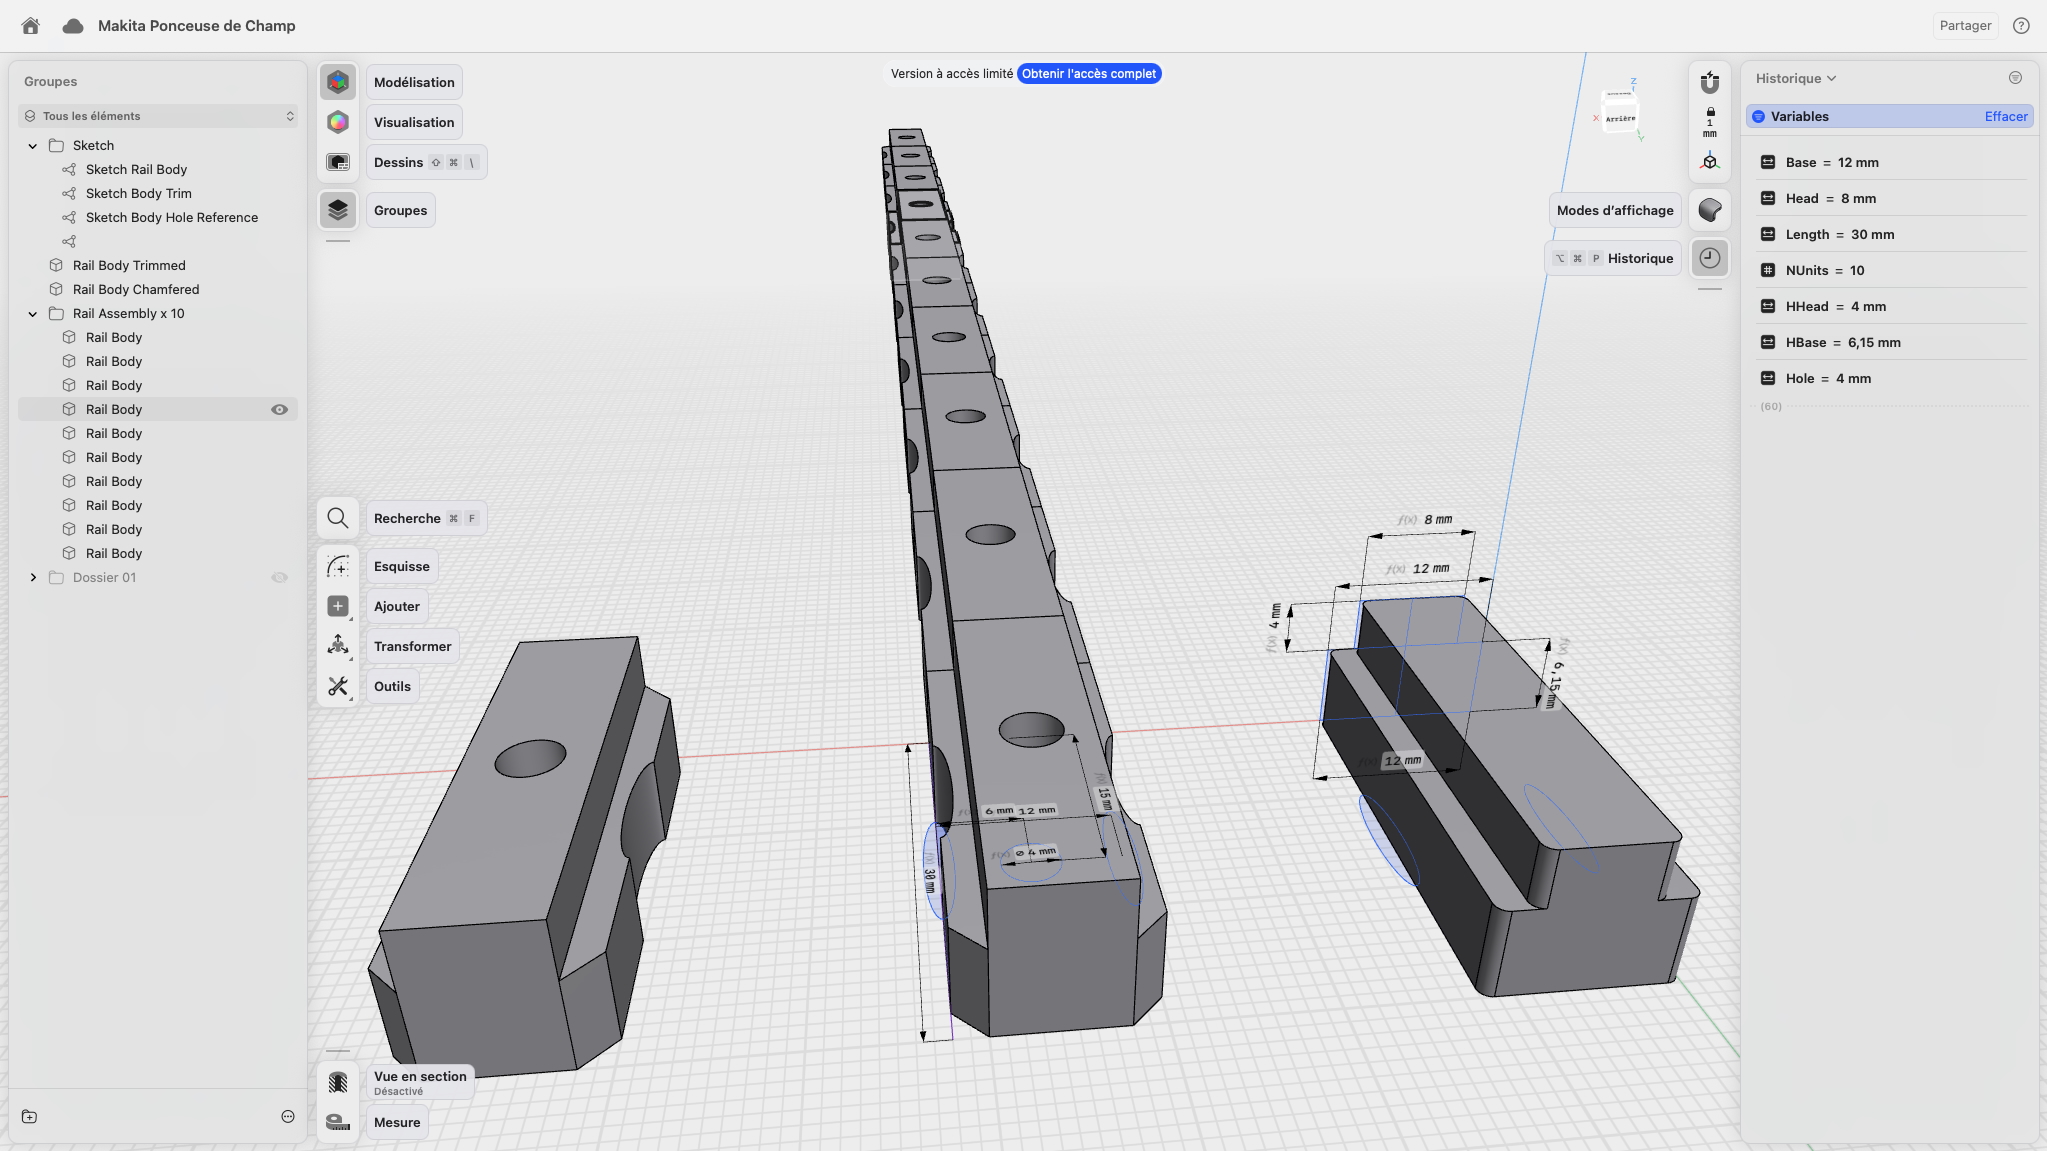The height and width of the screenshot is (1151, 2047).
Task: Select Rail Body Trimmed item
Action: pyautogui.click(x=129, y=266)
